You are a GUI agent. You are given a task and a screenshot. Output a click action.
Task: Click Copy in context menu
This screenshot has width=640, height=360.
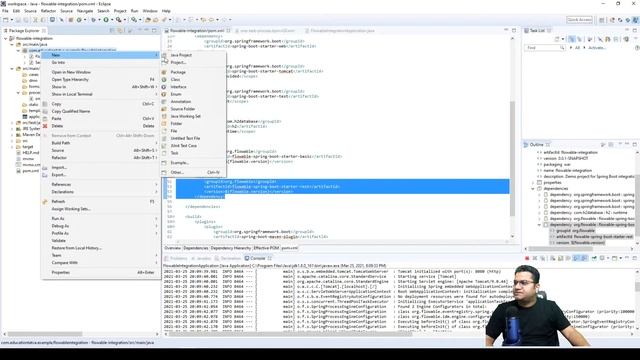(56, 104)
